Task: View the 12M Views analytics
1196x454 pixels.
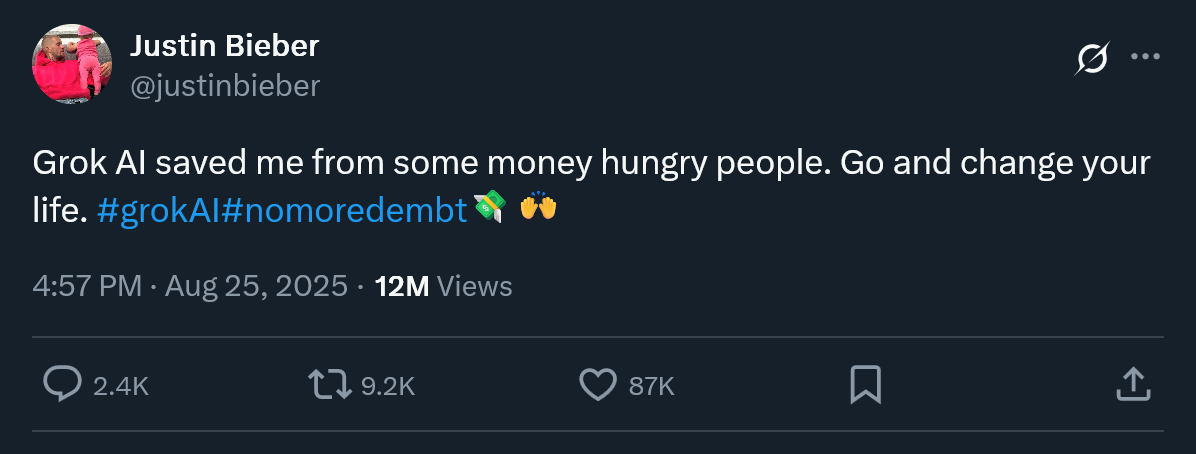Action: click(x=443, y=287)
